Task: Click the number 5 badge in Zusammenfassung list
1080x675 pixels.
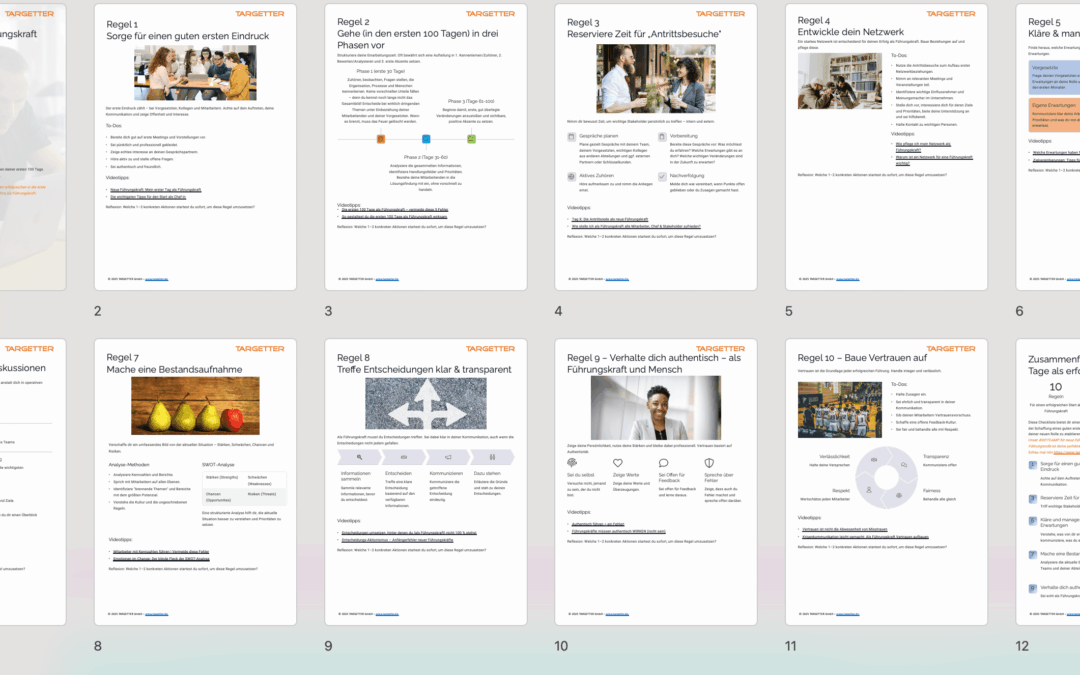Action: click(x=1032, y=521)
